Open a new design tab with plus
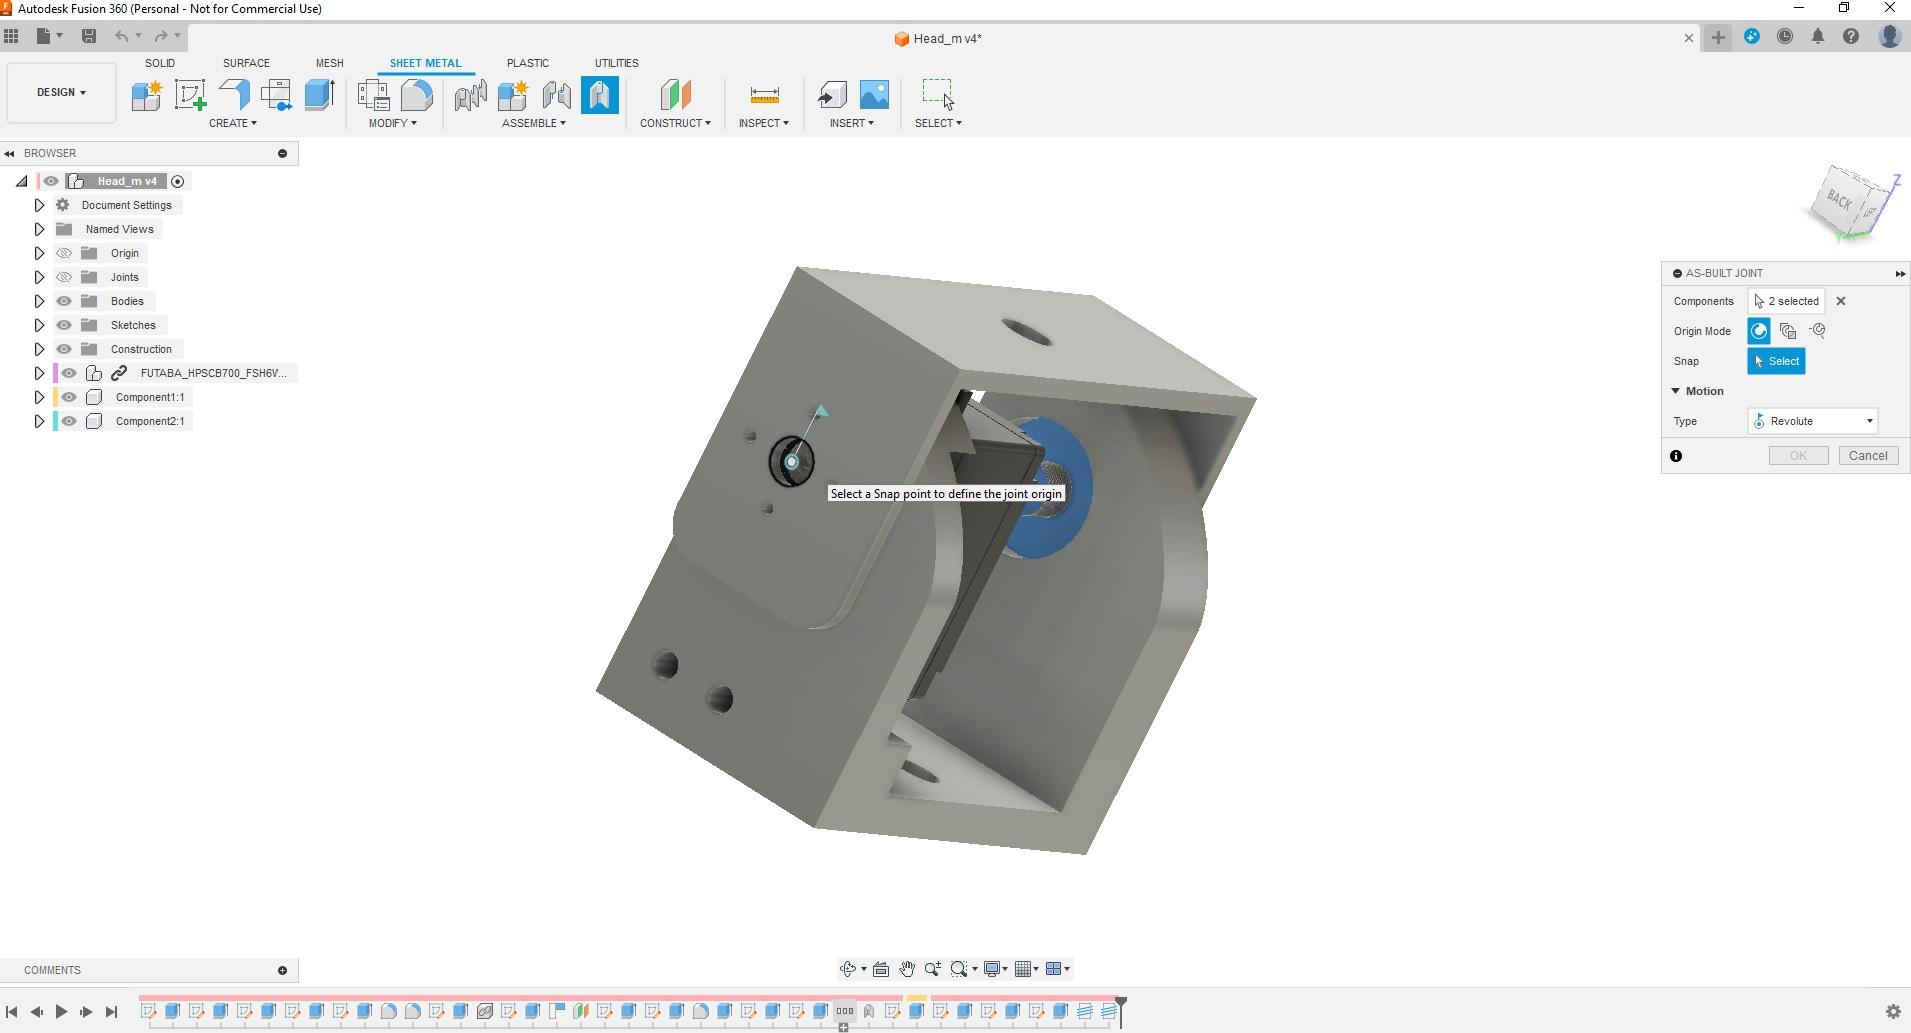The width and height of the screenshot is (1911, 1033). [x=1718, y=37]
